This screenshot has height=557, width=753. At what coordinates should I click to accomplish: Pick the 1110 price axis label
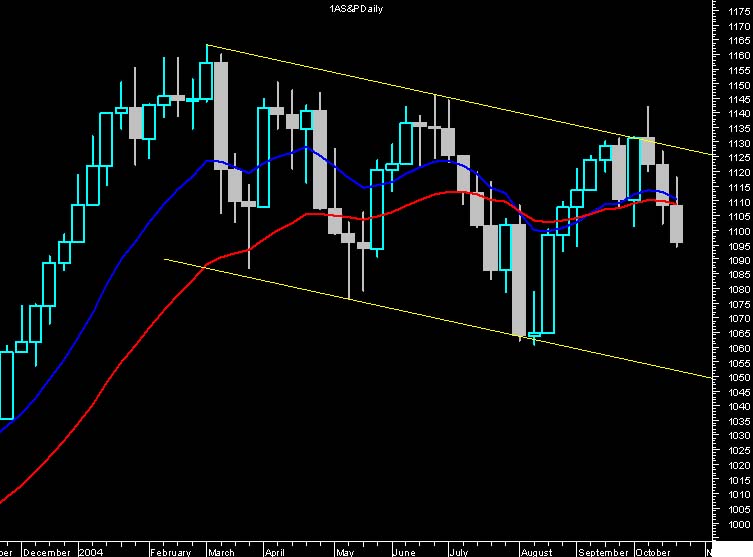point(739,202)
